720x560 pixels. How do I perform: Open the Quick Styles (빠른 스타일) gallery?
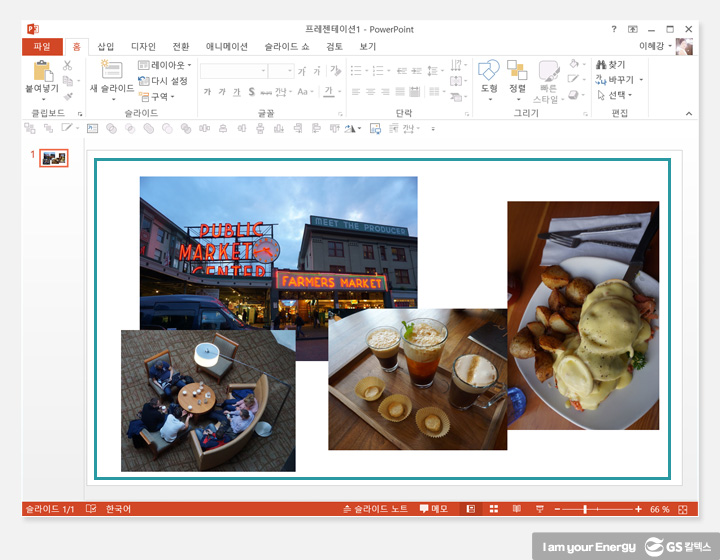pos(547,80)
